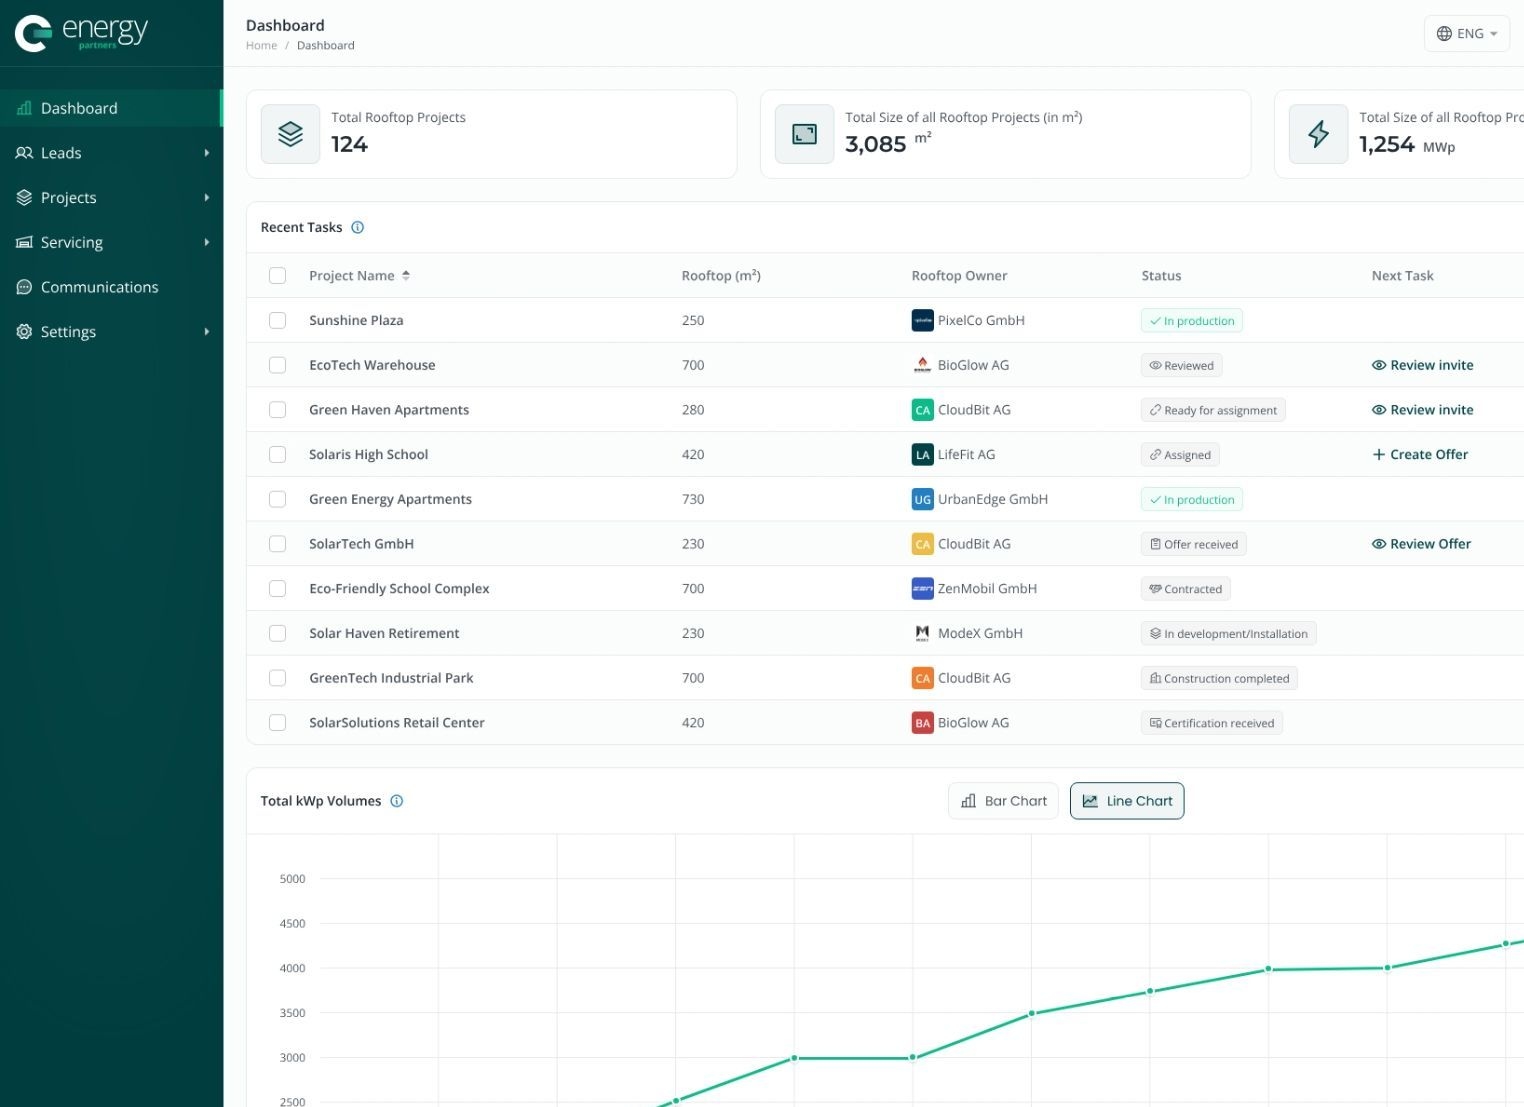Viewport: 1524px width, 1107px height.
Task: Click Review Offer for SolarTech GmbH
Action: point(1421,544)
